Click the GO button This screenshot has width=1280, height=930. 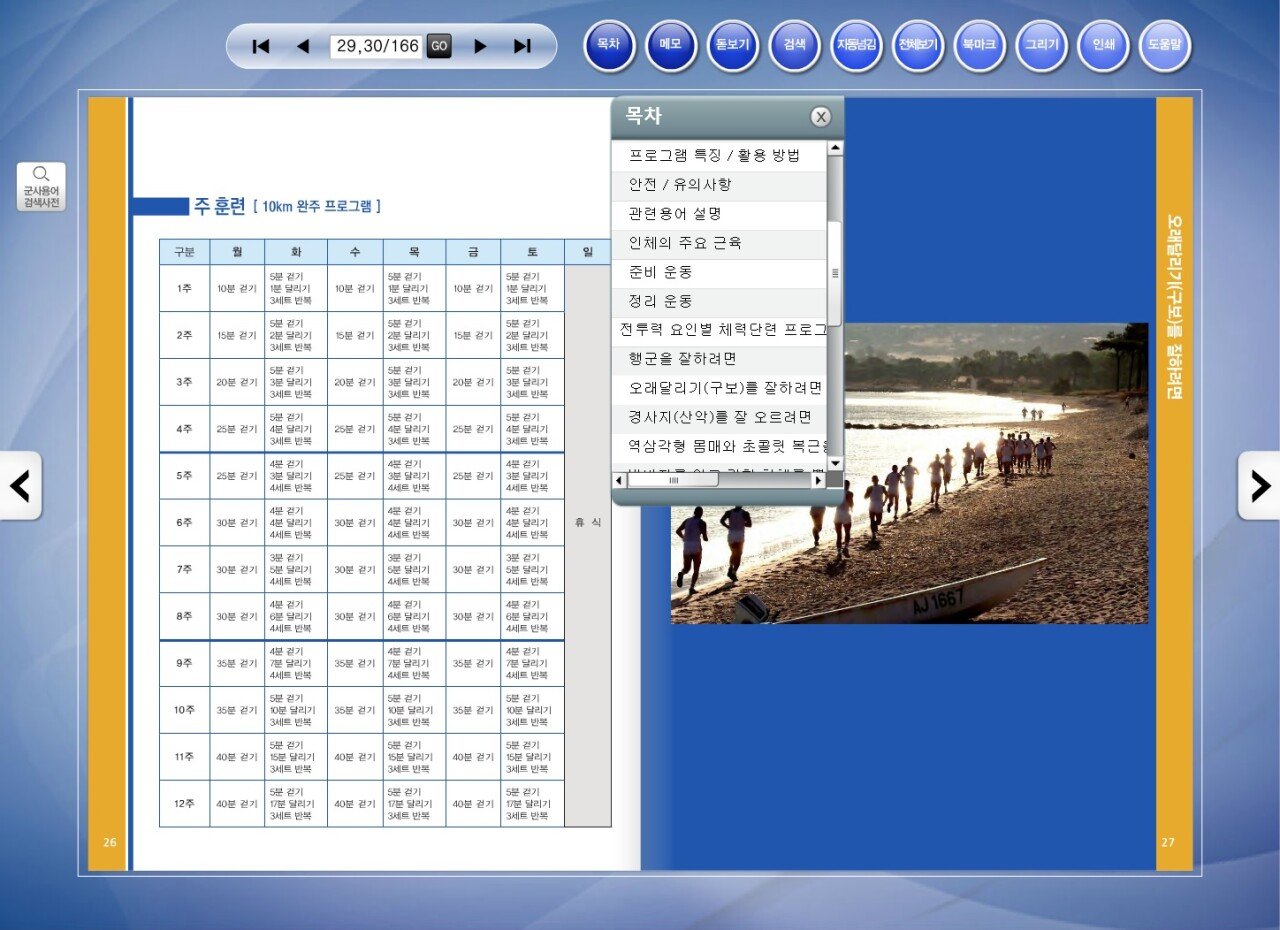[x=439, y=46]
